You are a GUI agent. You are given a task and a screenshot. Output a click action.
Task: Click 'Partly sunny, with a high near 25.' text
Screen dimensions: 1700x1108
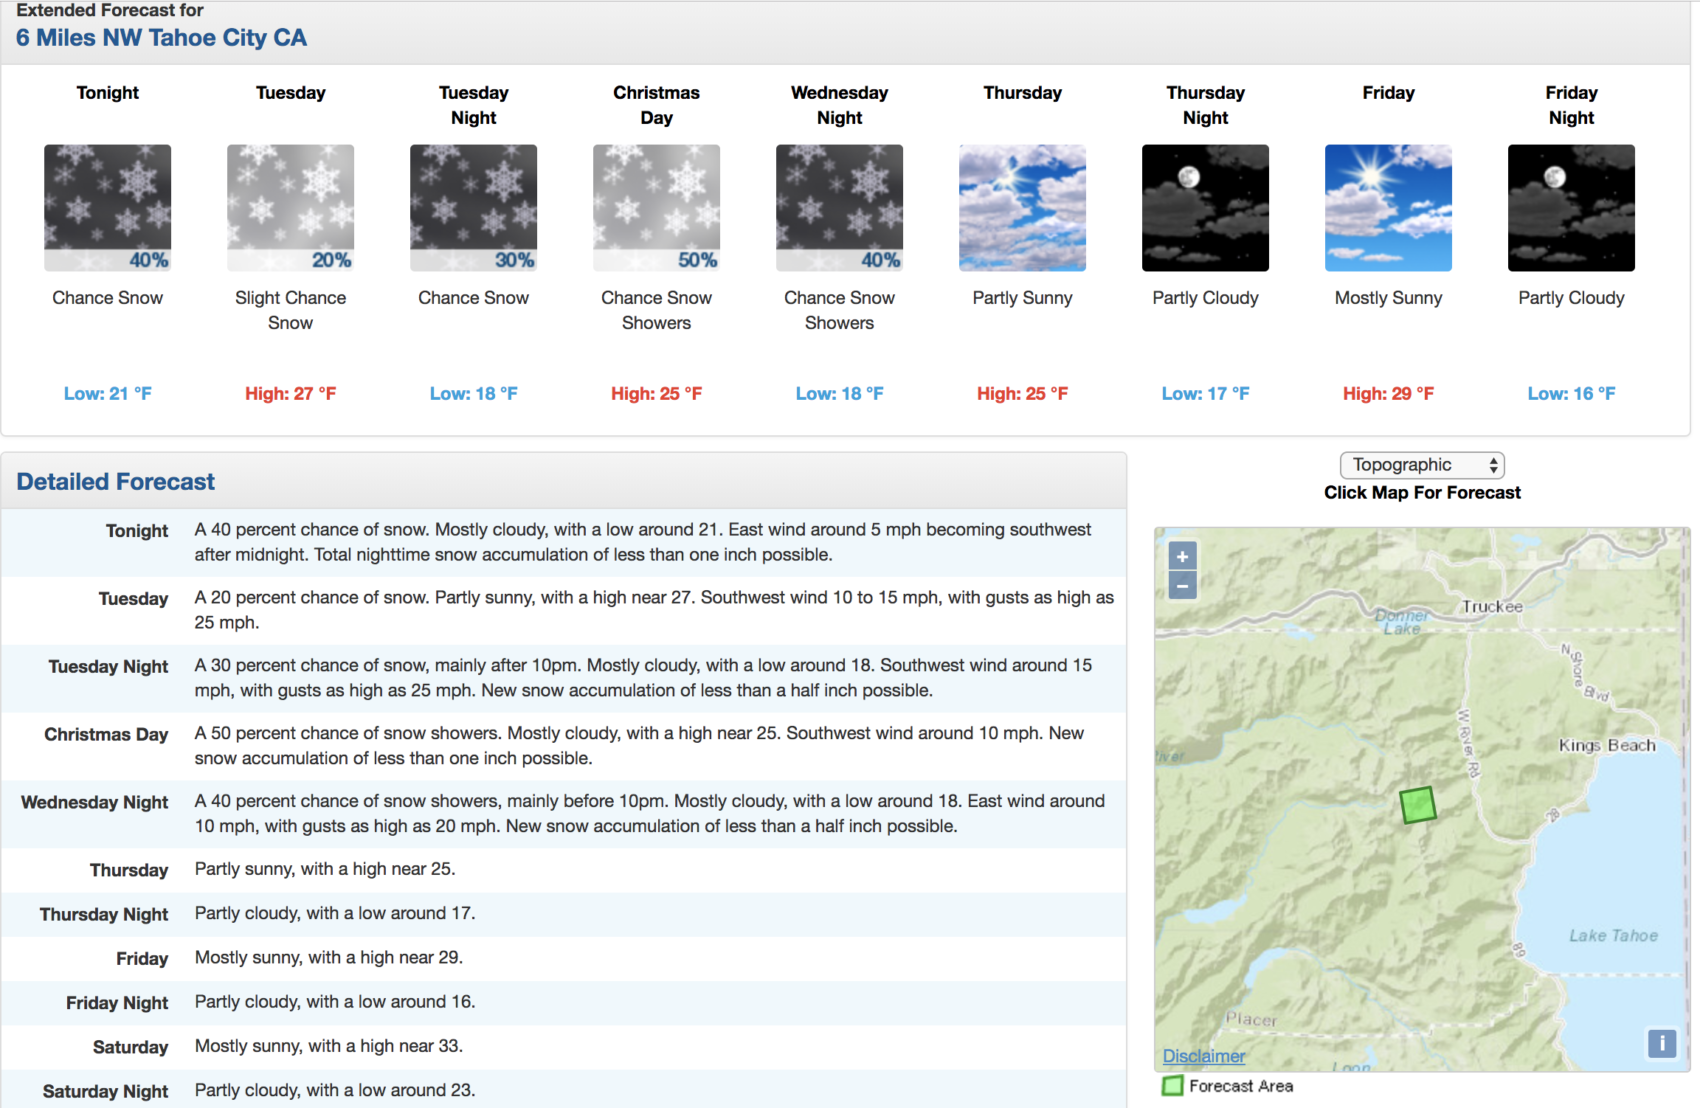[x=325, y=869]
